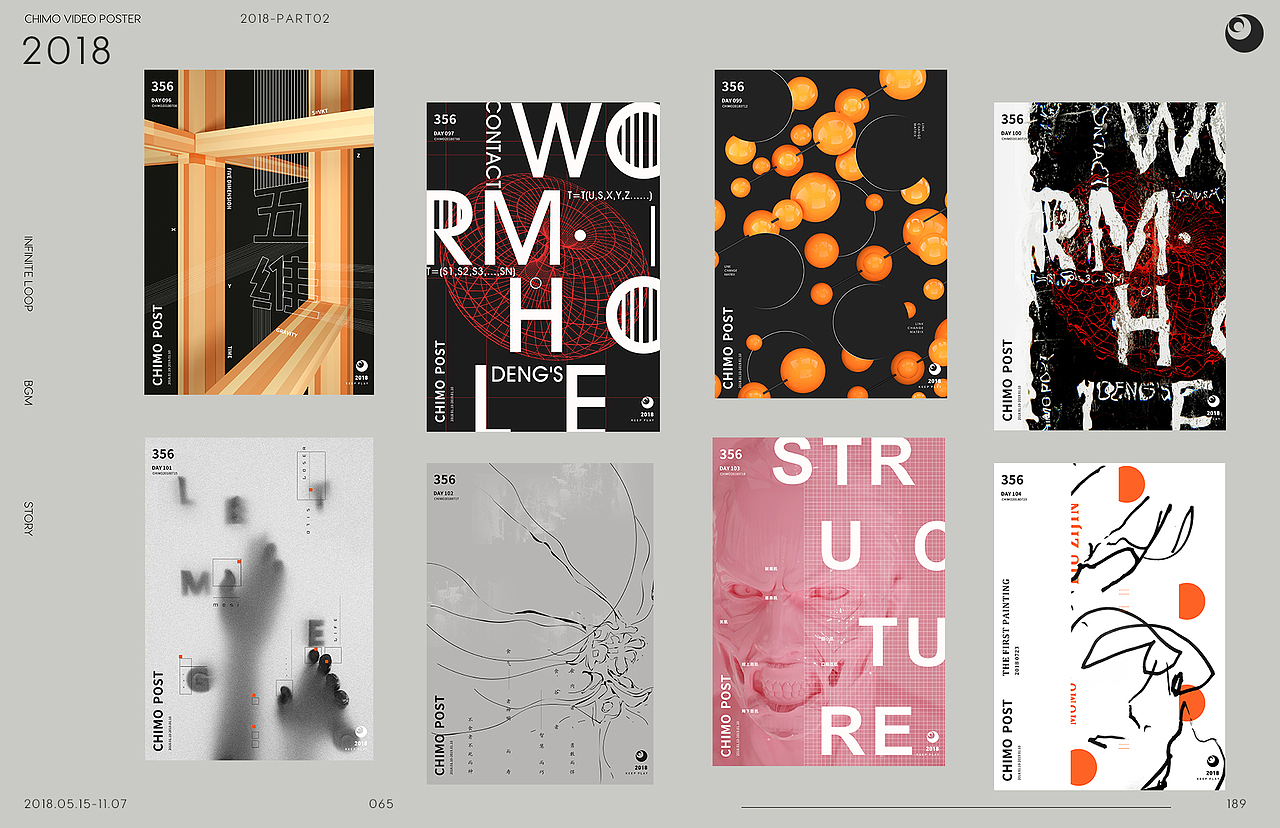Click the eye logo on the wooden beams poster
The image size is (1280, 828).
tap(360, 366)
